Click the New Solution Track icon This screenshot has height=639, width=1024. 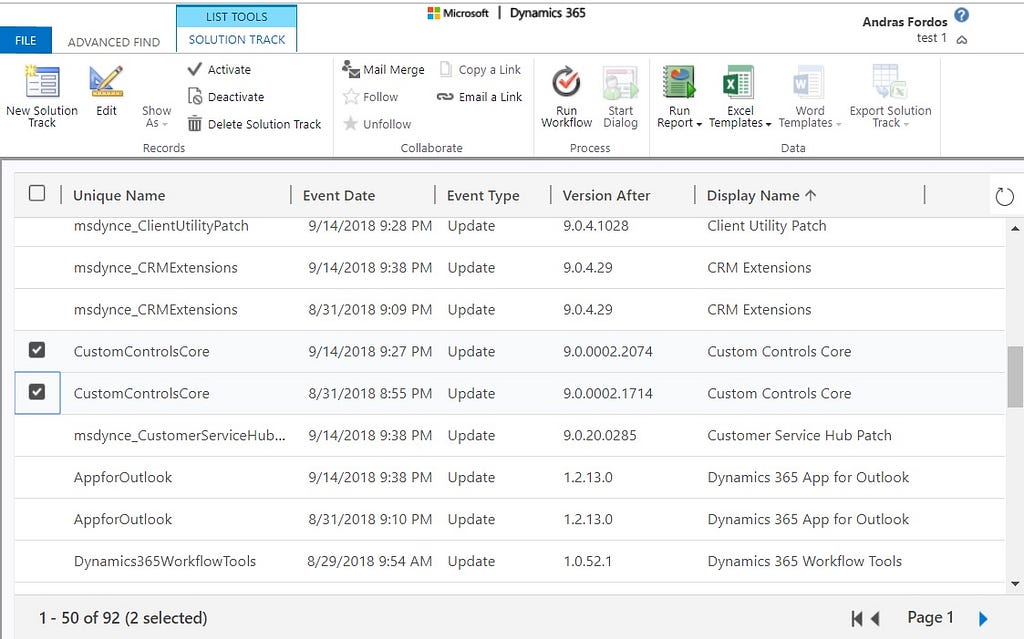click(x=42, y=82)
